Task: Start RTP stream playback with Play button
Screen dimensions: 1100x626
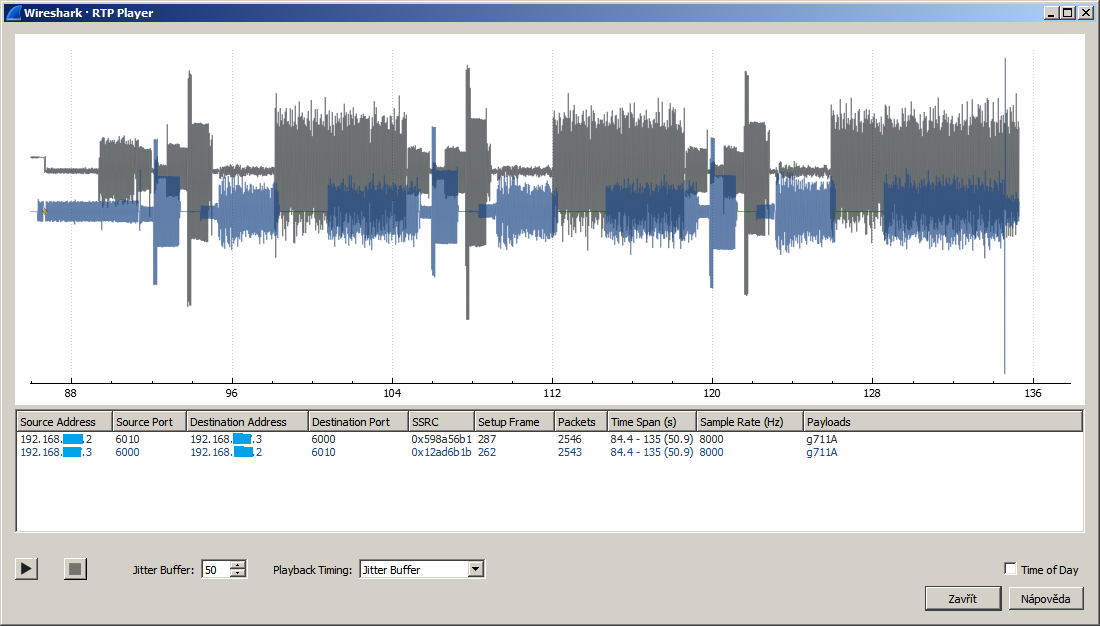Action: (27, 568)
